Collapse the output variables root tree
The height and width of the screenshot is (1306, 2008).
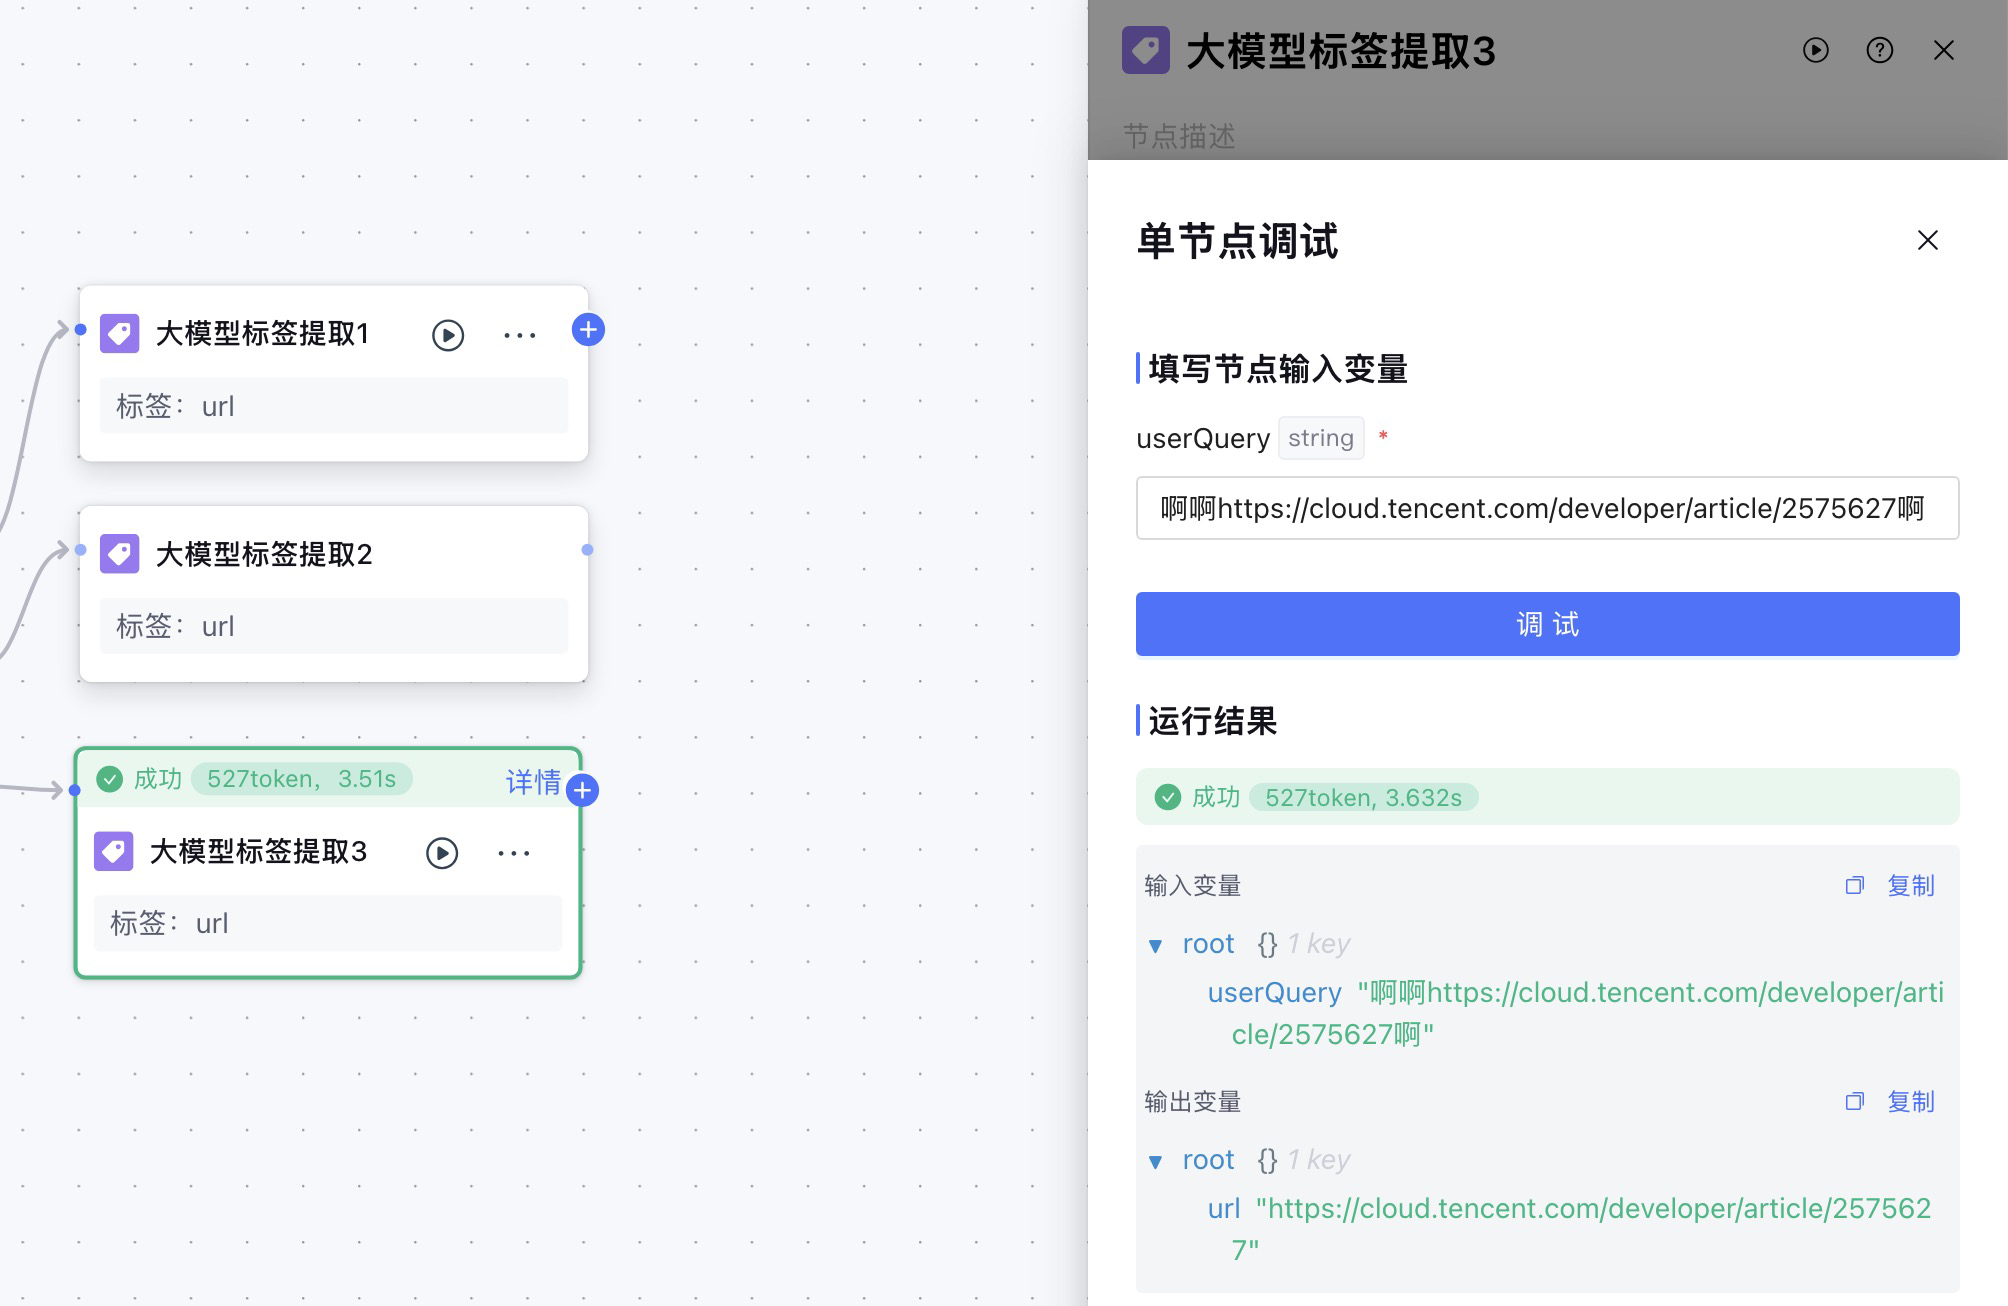click(x=1156, y=1161)
